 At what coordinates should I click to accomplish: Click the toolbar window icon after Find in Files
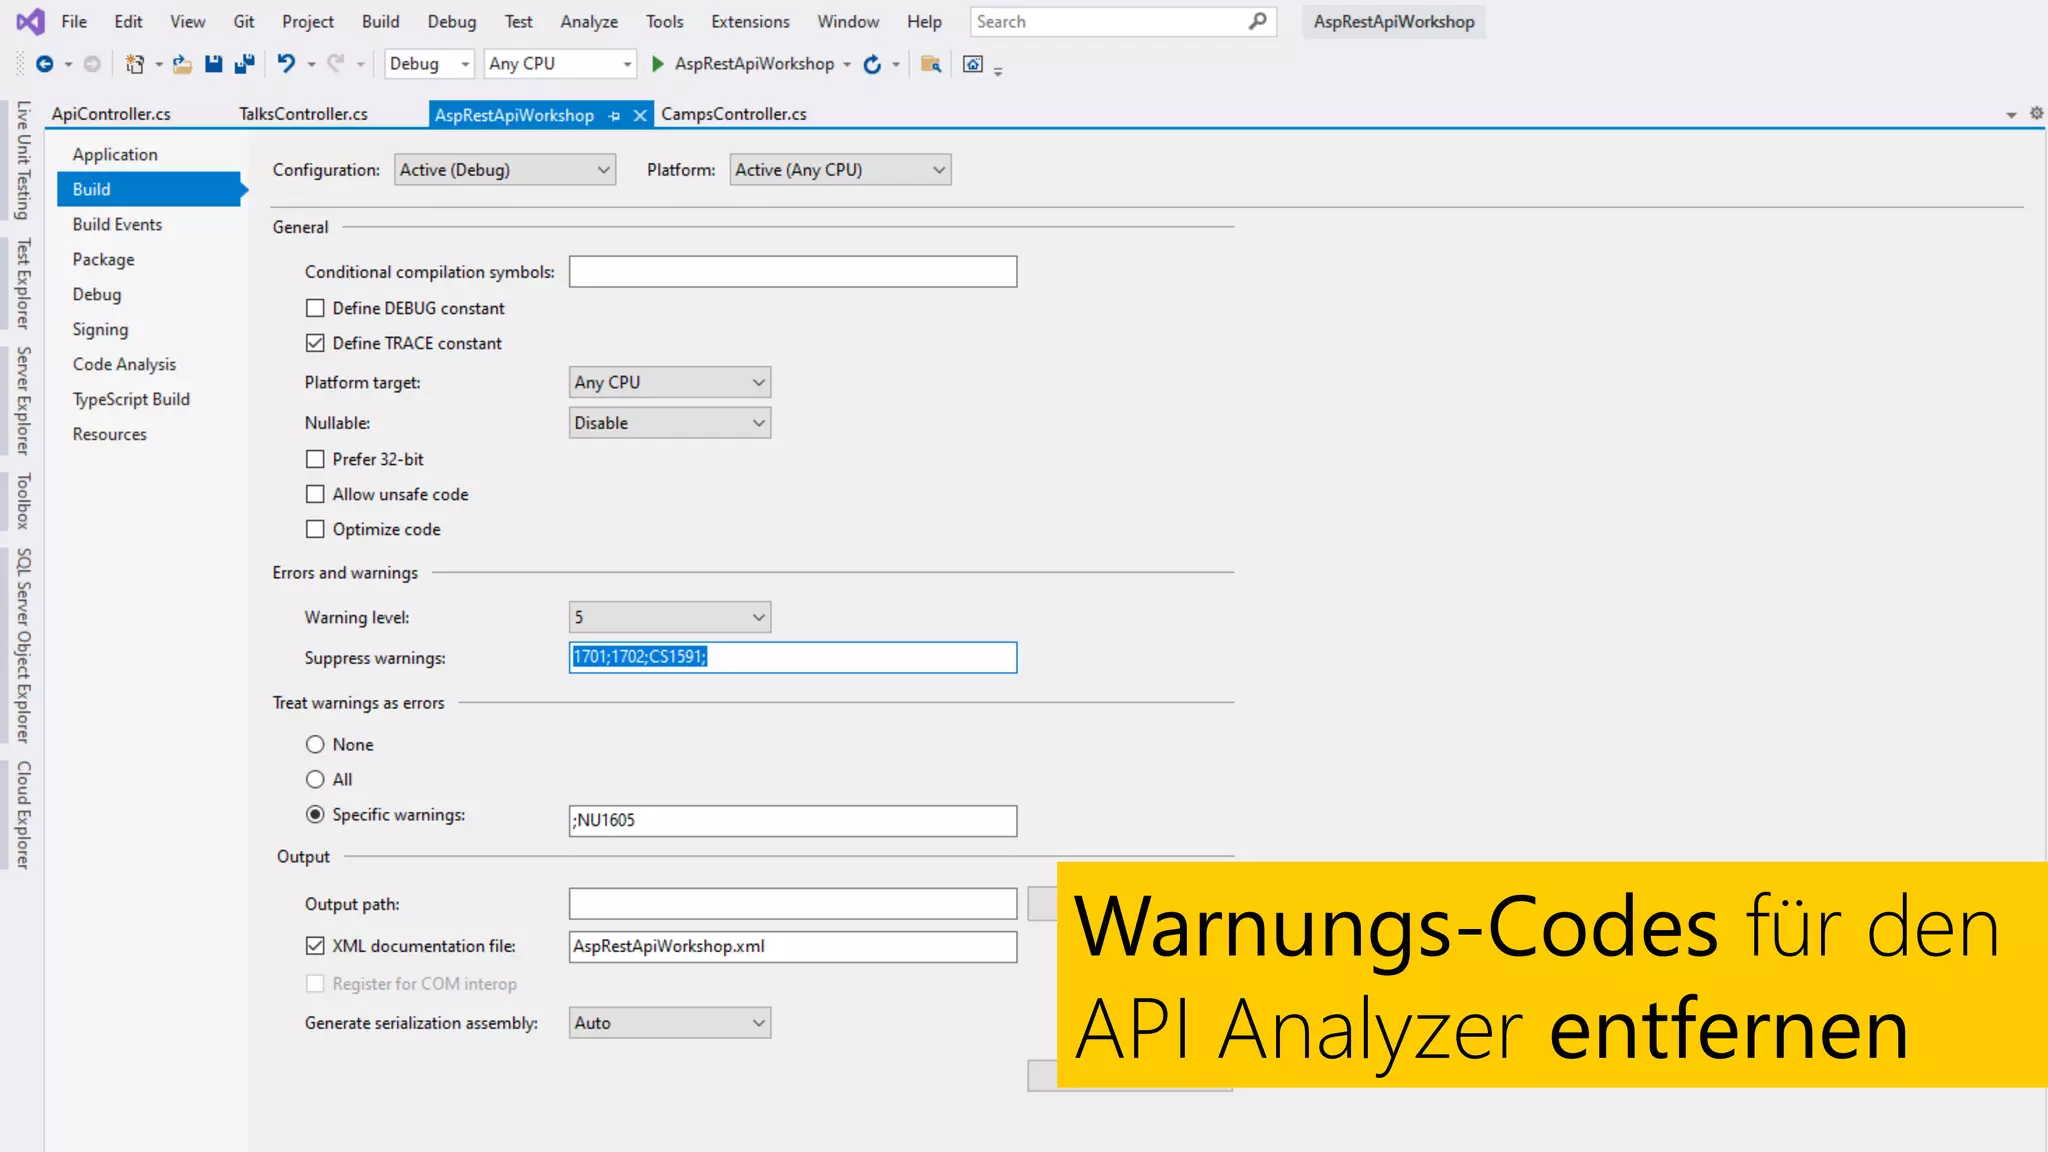pos(972,64)
